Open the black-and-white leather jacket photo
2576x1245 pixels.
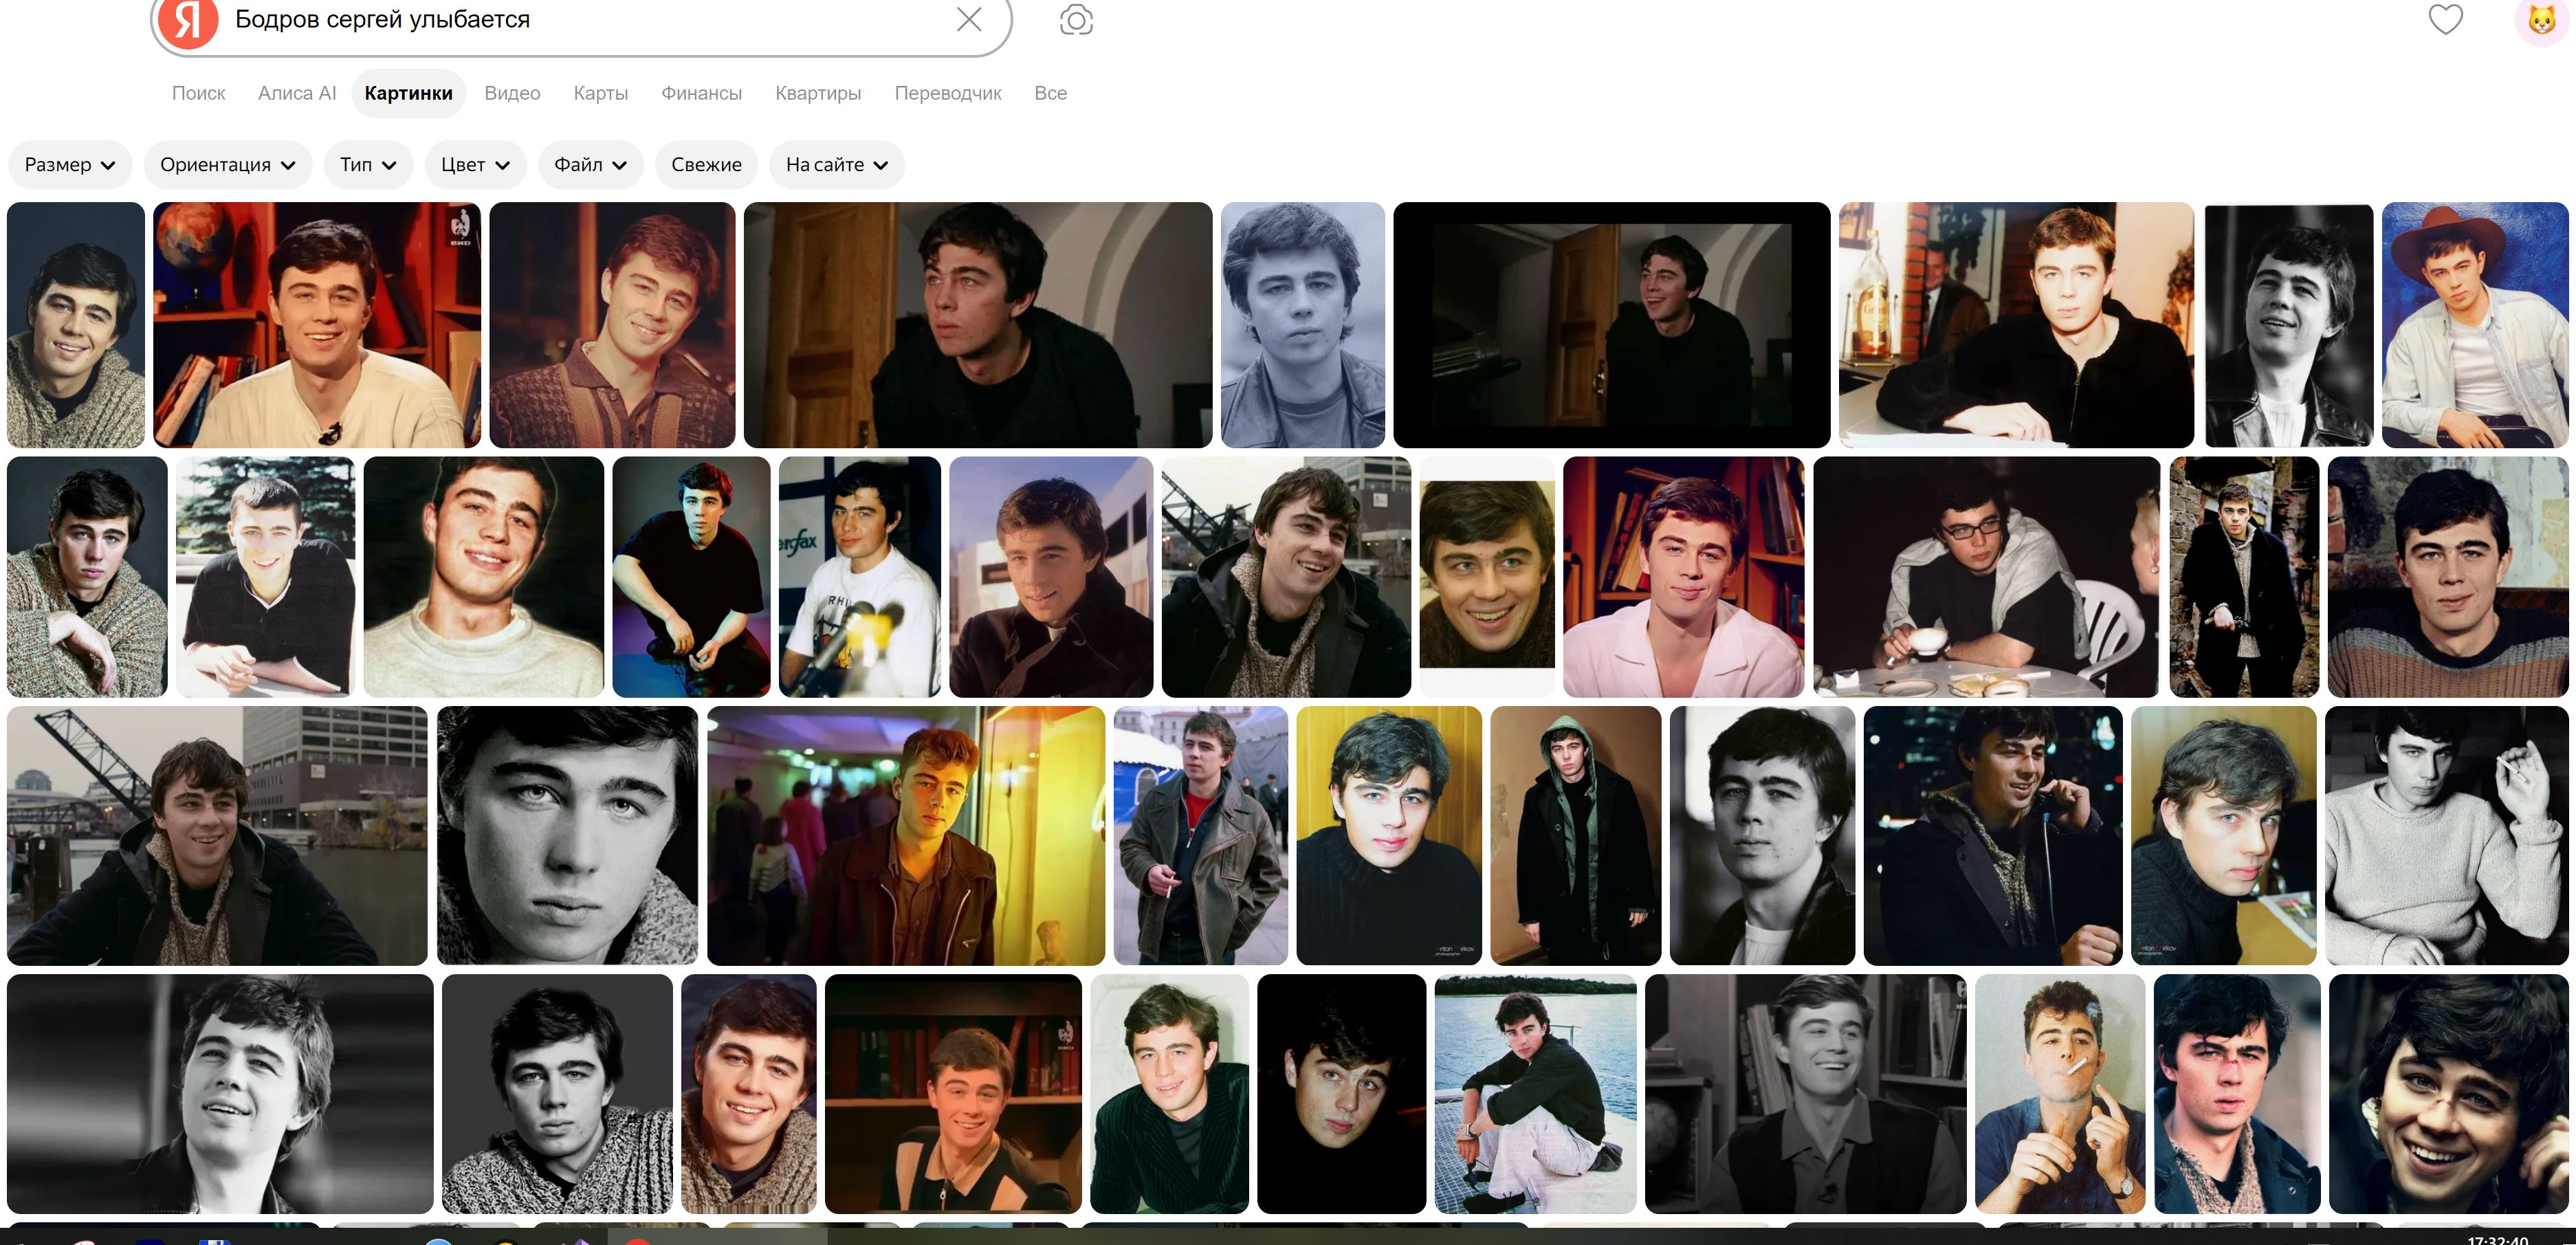[2289, 325]
